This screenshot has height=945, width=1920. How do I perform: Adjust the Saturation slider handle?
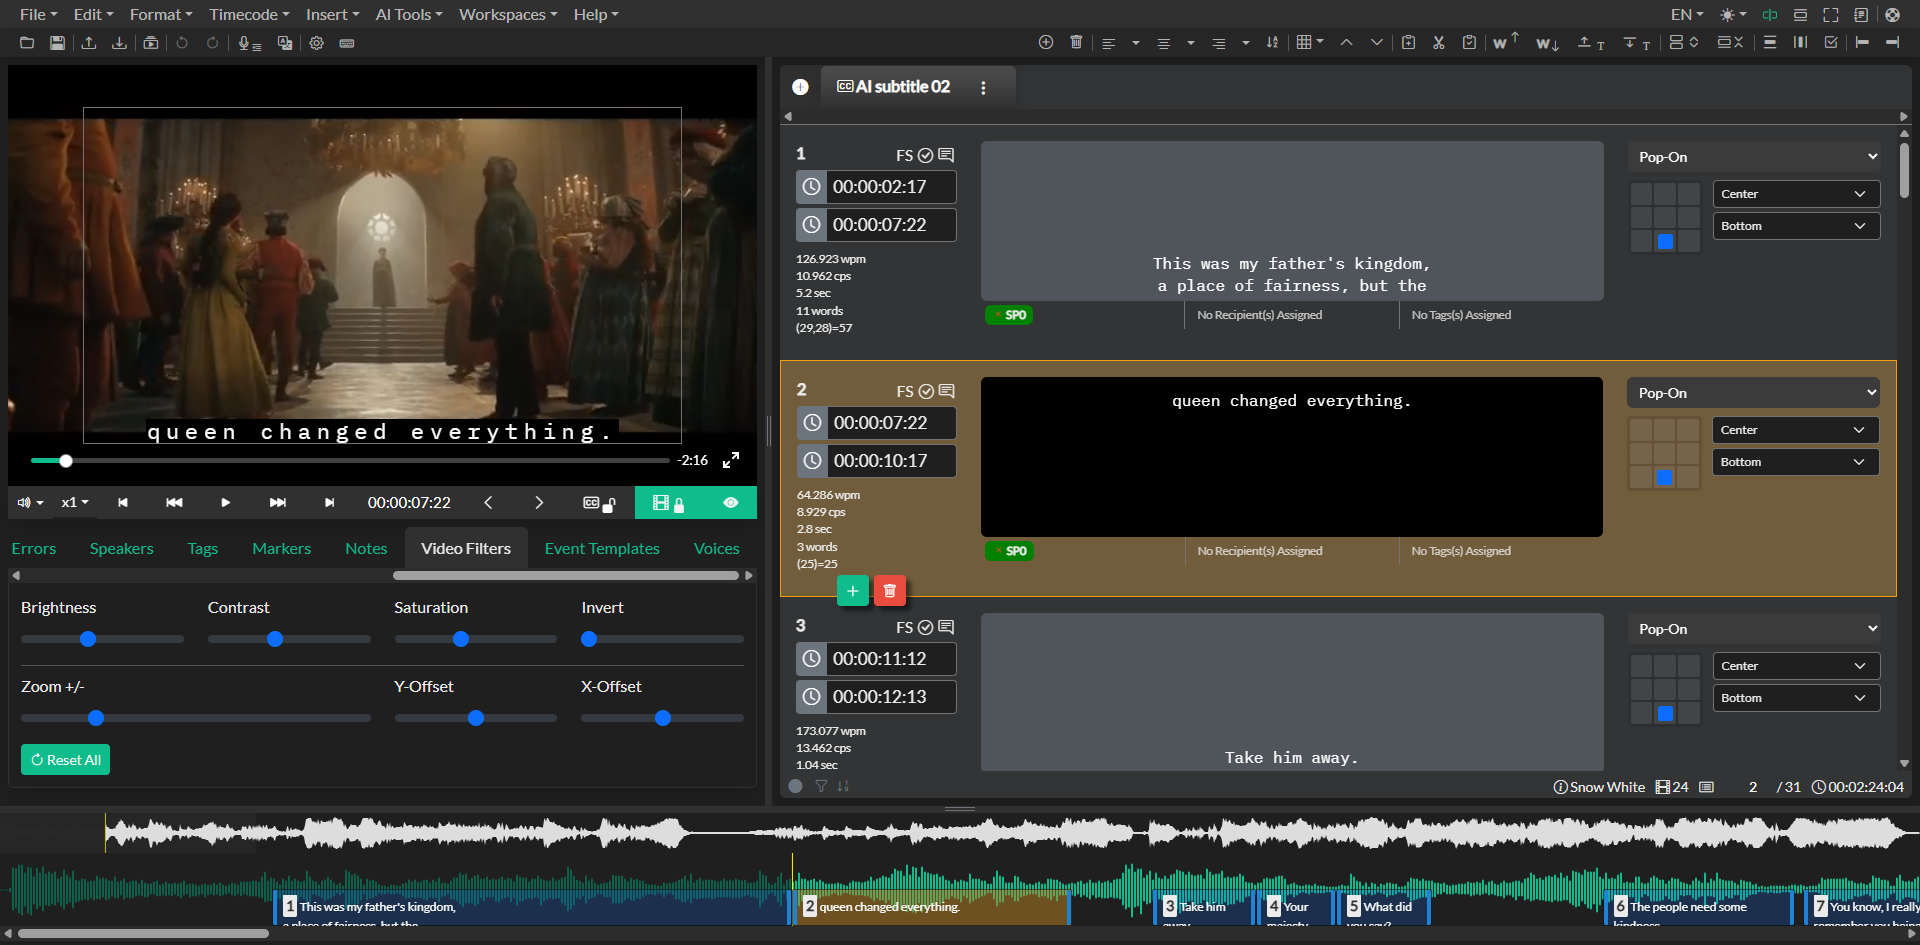click(461, 639)
